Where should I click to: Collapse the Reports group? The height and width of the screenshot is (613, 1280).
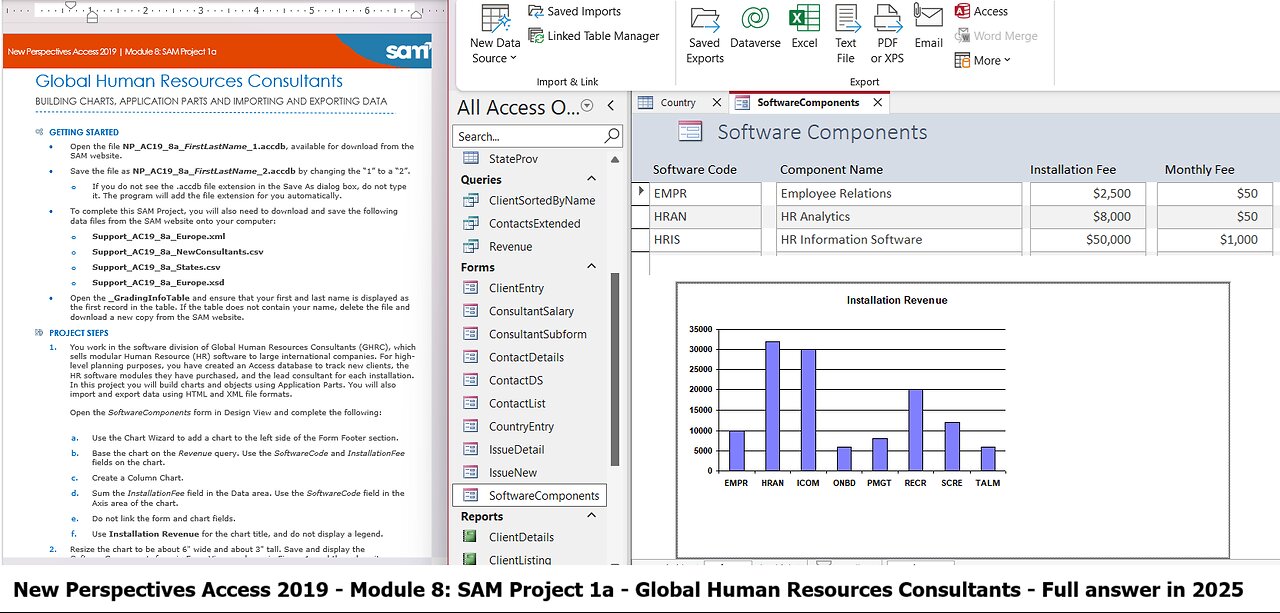click(x=591, y=516)
